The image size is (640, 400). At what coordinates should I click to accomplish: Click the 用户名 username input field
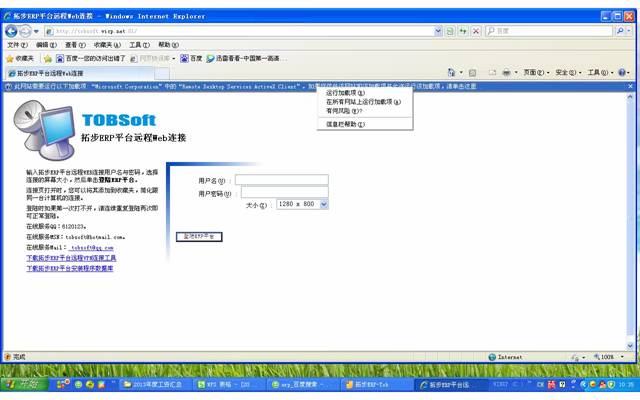coord(281,180)
